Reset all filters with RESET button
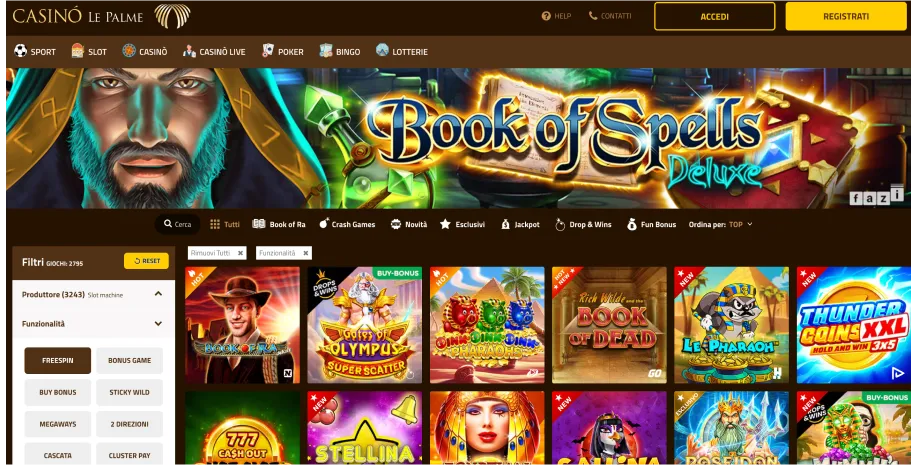 (146, 261)
